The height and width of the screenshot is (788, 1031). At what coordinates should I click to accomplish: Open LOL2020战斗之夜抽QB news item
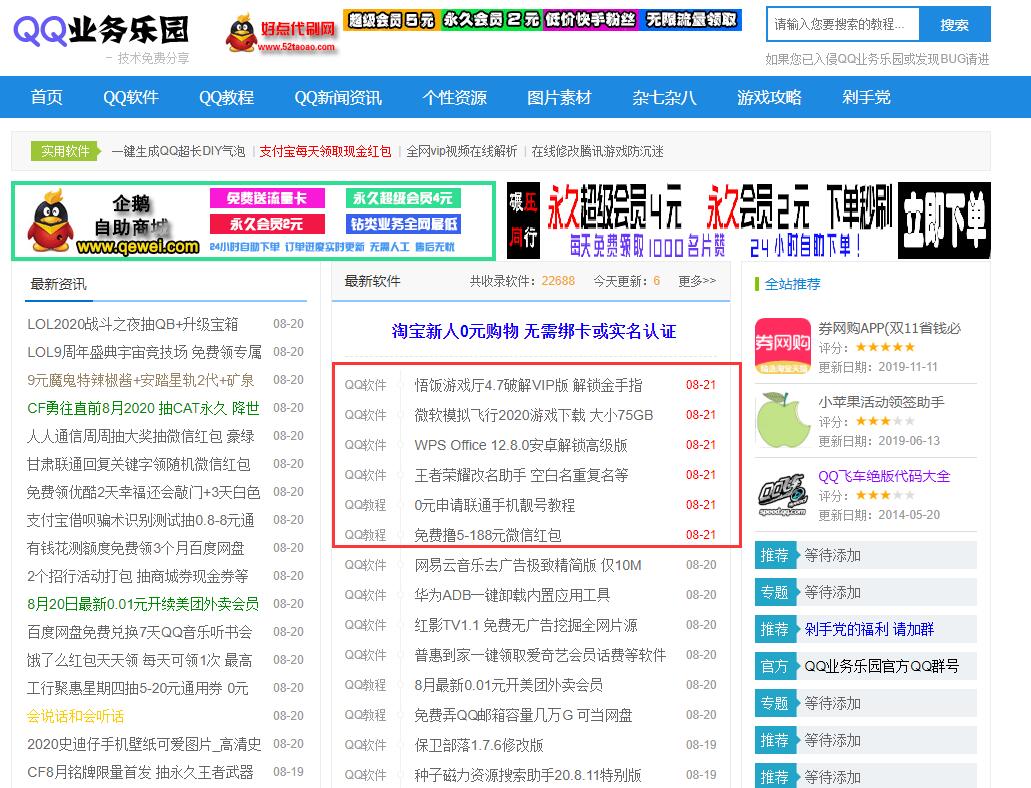coord(133,324)
